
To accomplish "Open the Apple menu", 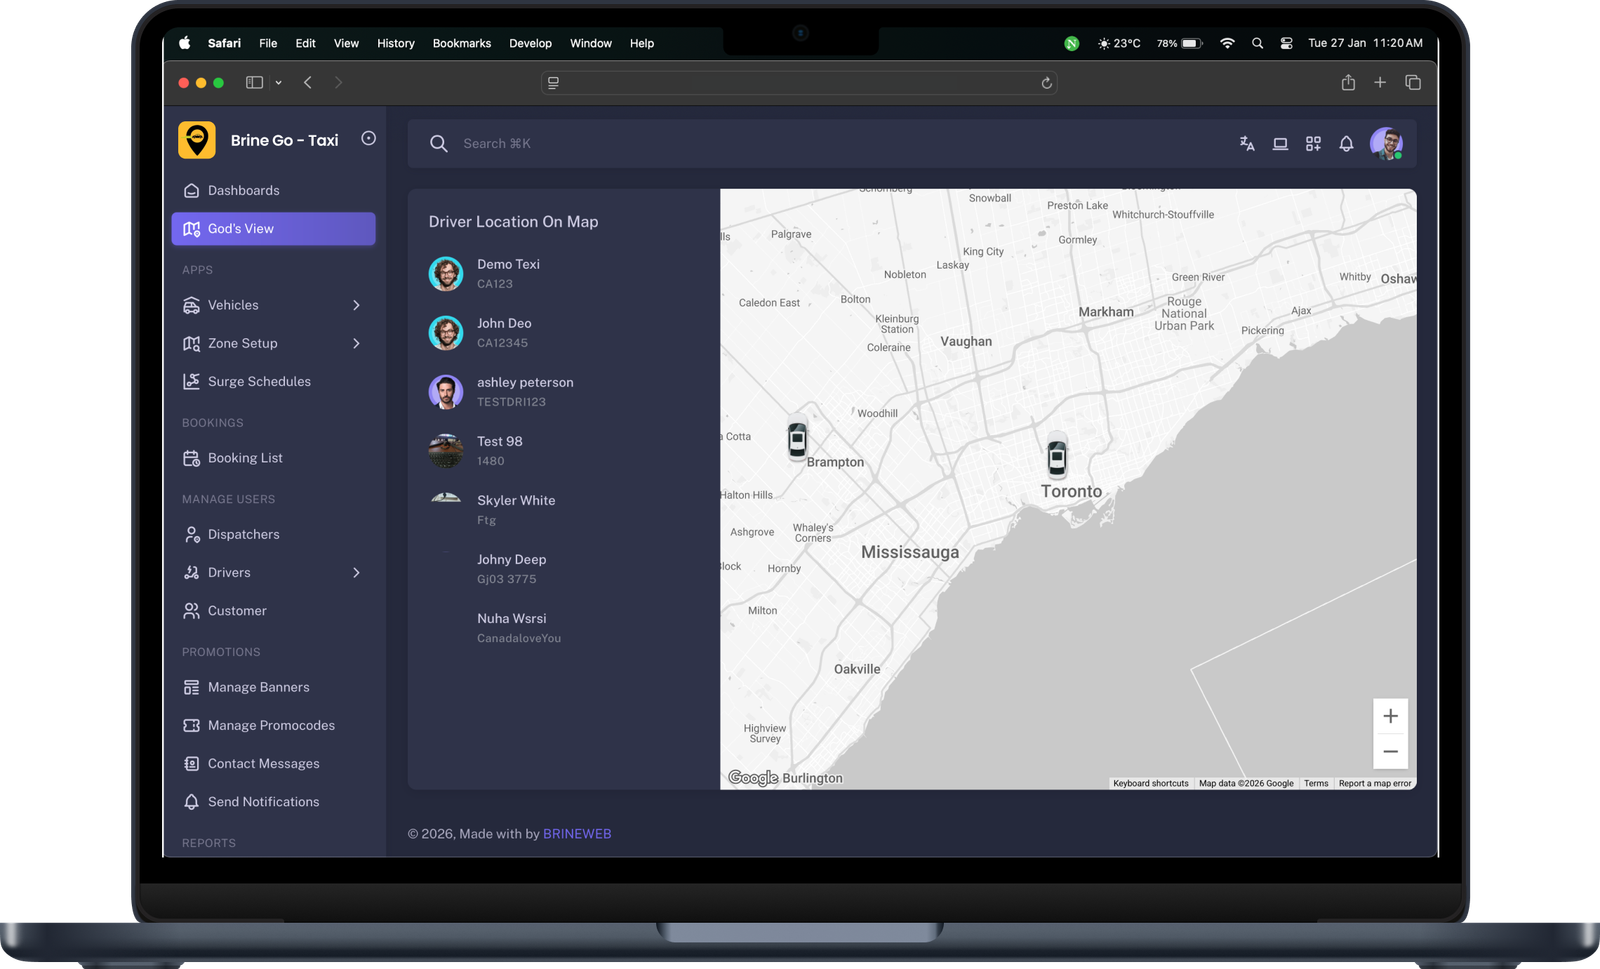I will (184, 43).
